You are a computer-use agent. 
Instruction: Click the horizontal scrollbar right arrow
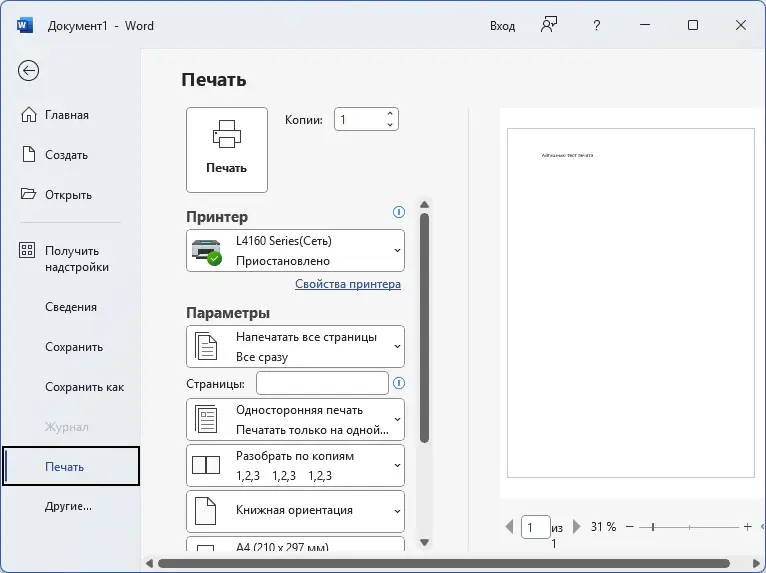click(x=756, y=563)
